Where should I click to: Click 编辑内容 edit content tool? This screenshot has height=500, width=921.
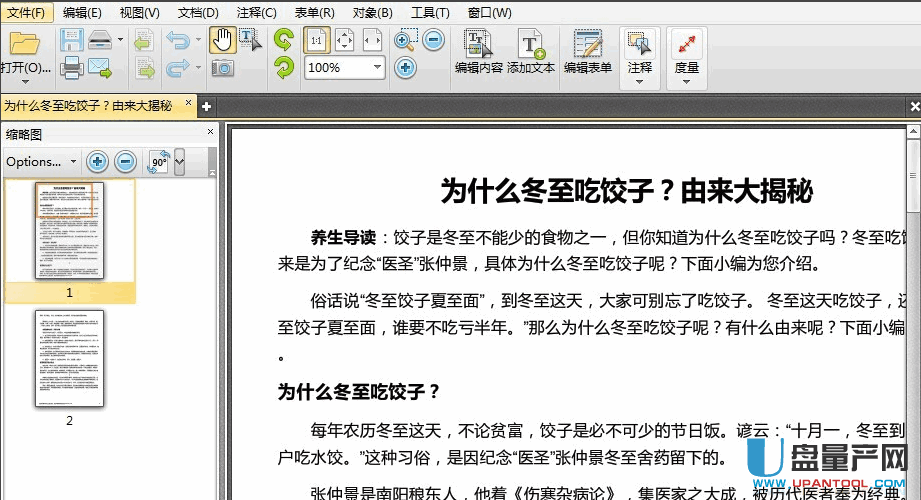478,52
